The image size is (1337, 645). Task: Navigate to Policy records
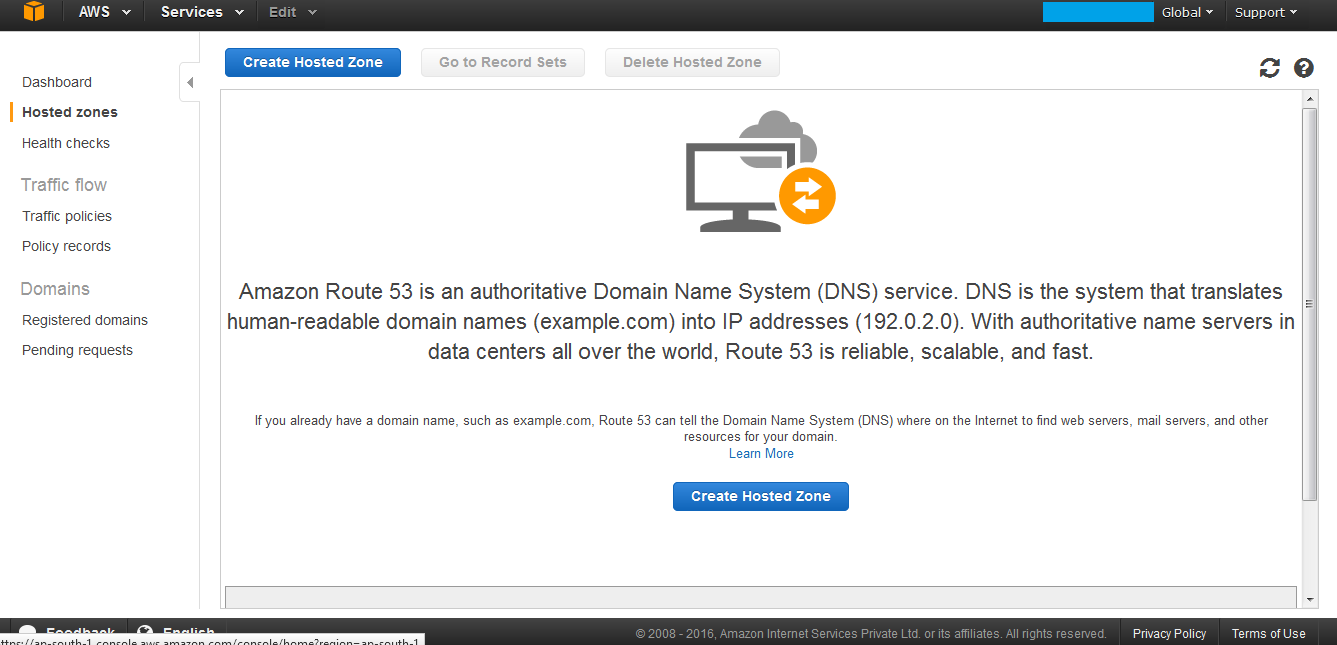66,246
